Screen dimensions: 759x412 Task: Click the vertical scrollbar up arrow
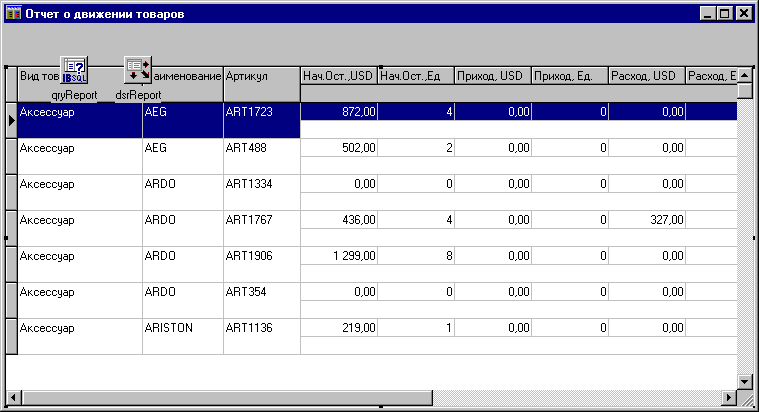(x=745, y=75)
